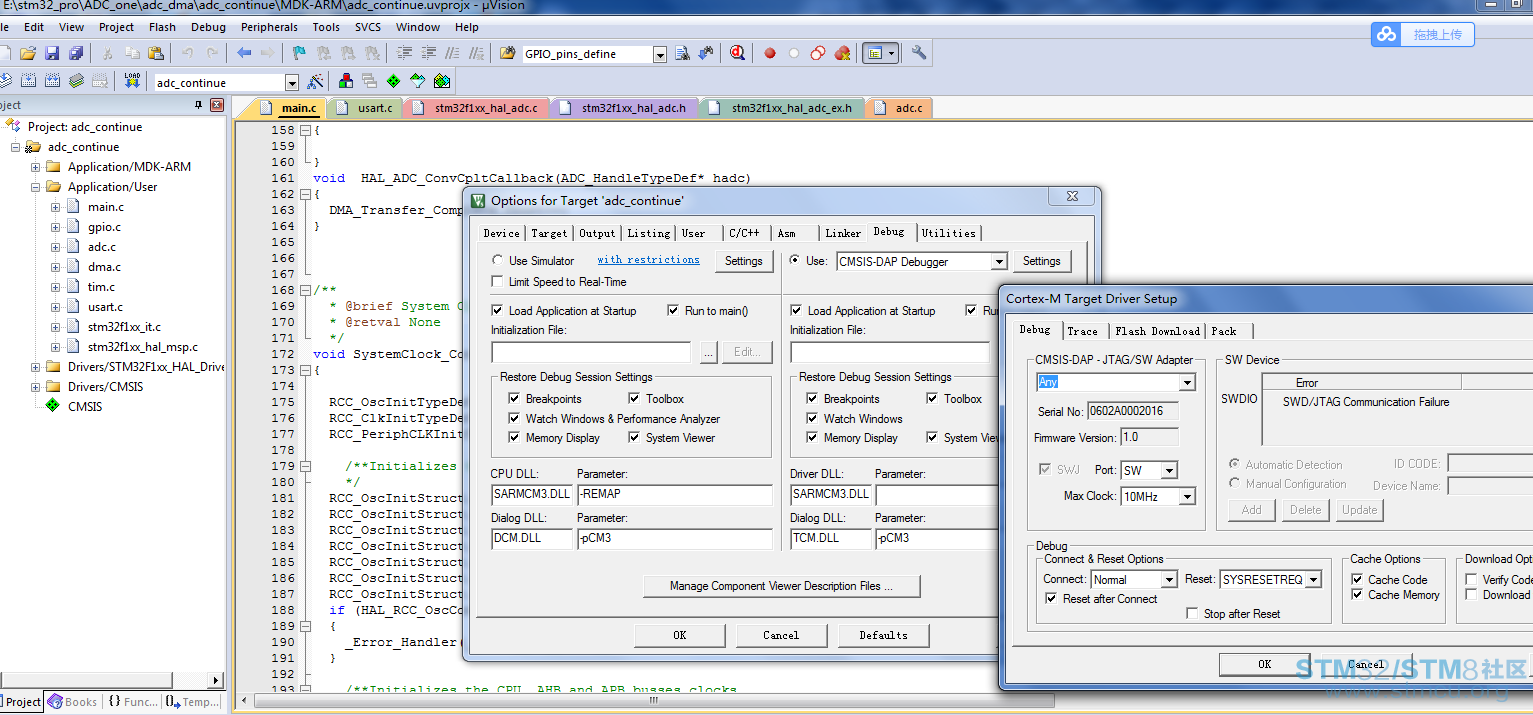Viewport: 1533px width, 715px height.
Task: Click Cancel in Options for Target dialog
Action: [x=781, y=635]
